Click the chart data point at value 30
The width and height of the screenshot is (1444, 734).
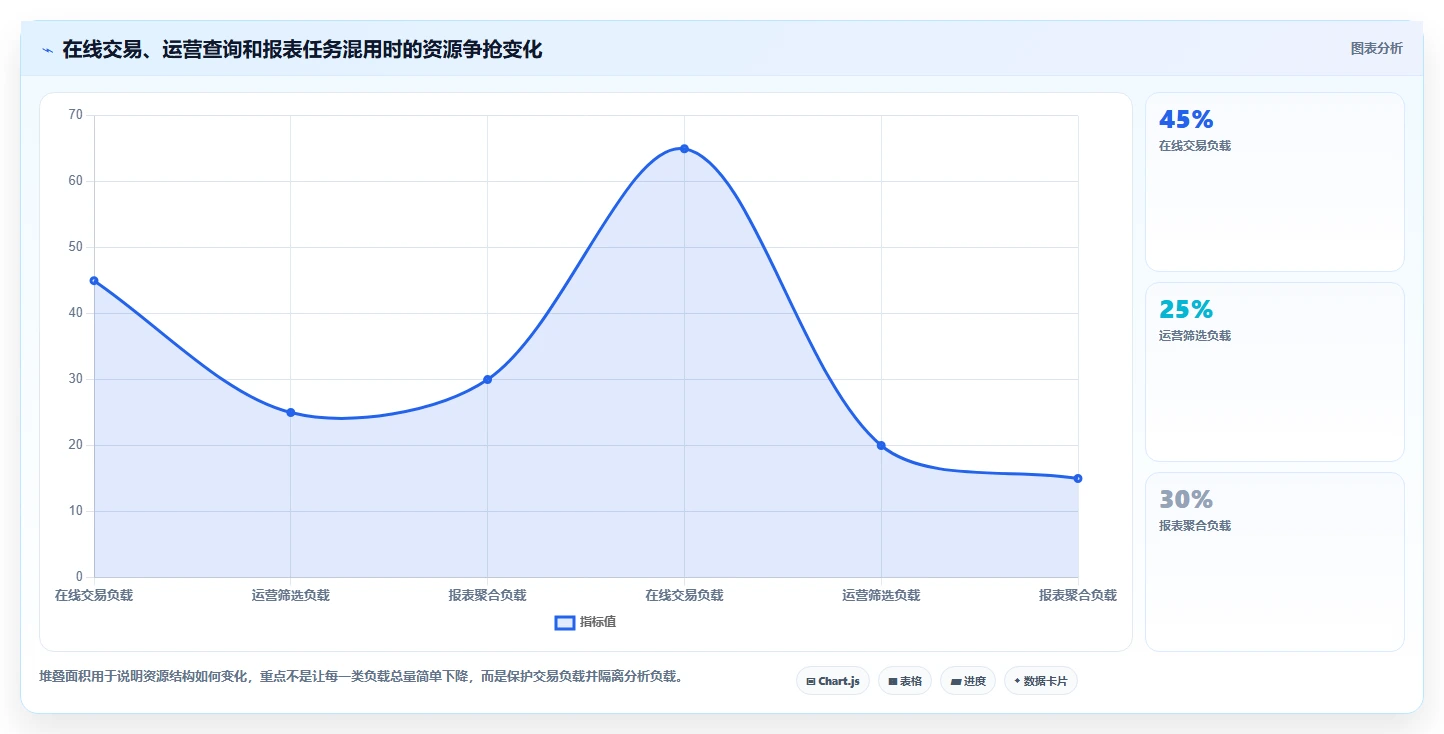488,380
